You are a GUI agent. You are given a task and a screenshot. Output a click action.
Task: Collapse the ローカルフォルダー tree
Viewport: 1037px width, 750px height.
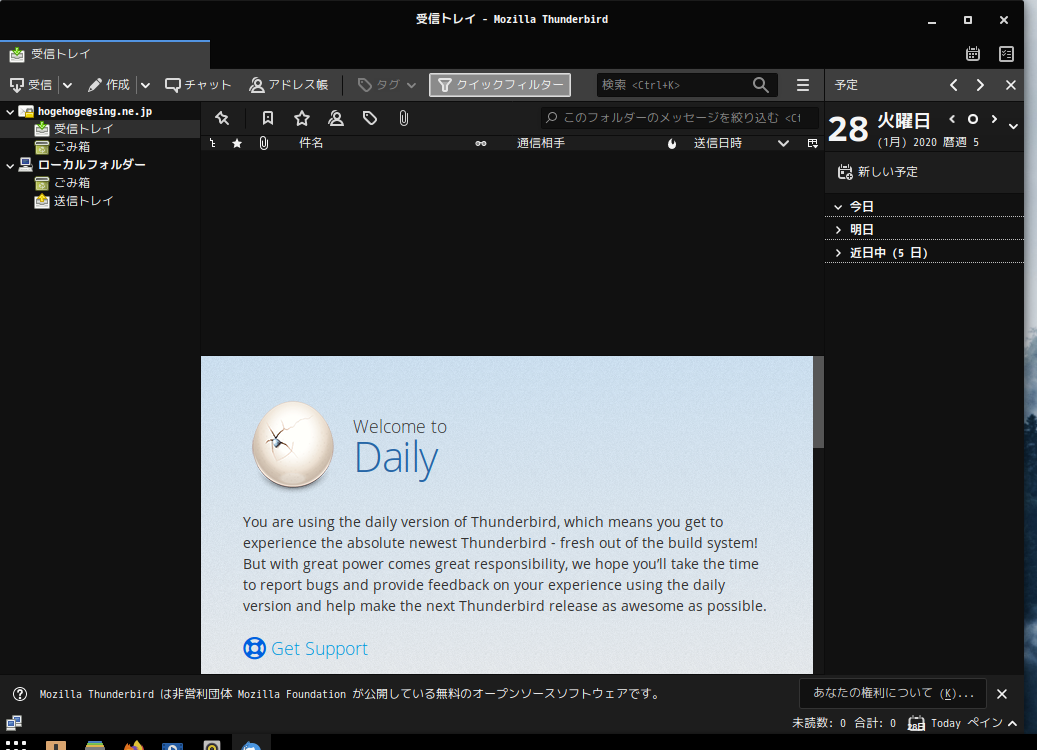[x=10, y=165]
